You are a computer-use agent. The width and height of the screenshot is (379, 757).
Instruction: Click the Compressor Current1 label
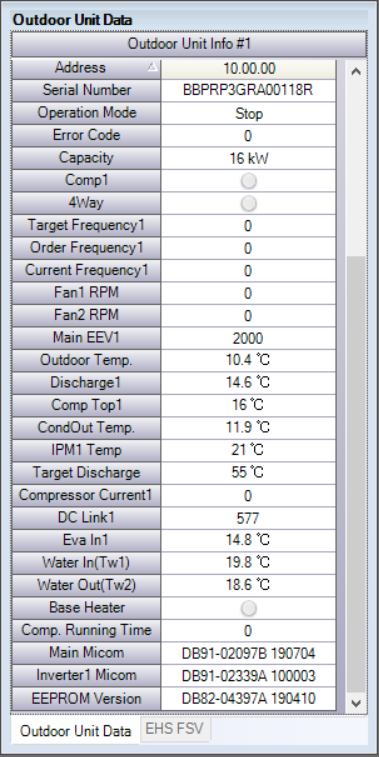pyautogui.click(x=86, y=495)
